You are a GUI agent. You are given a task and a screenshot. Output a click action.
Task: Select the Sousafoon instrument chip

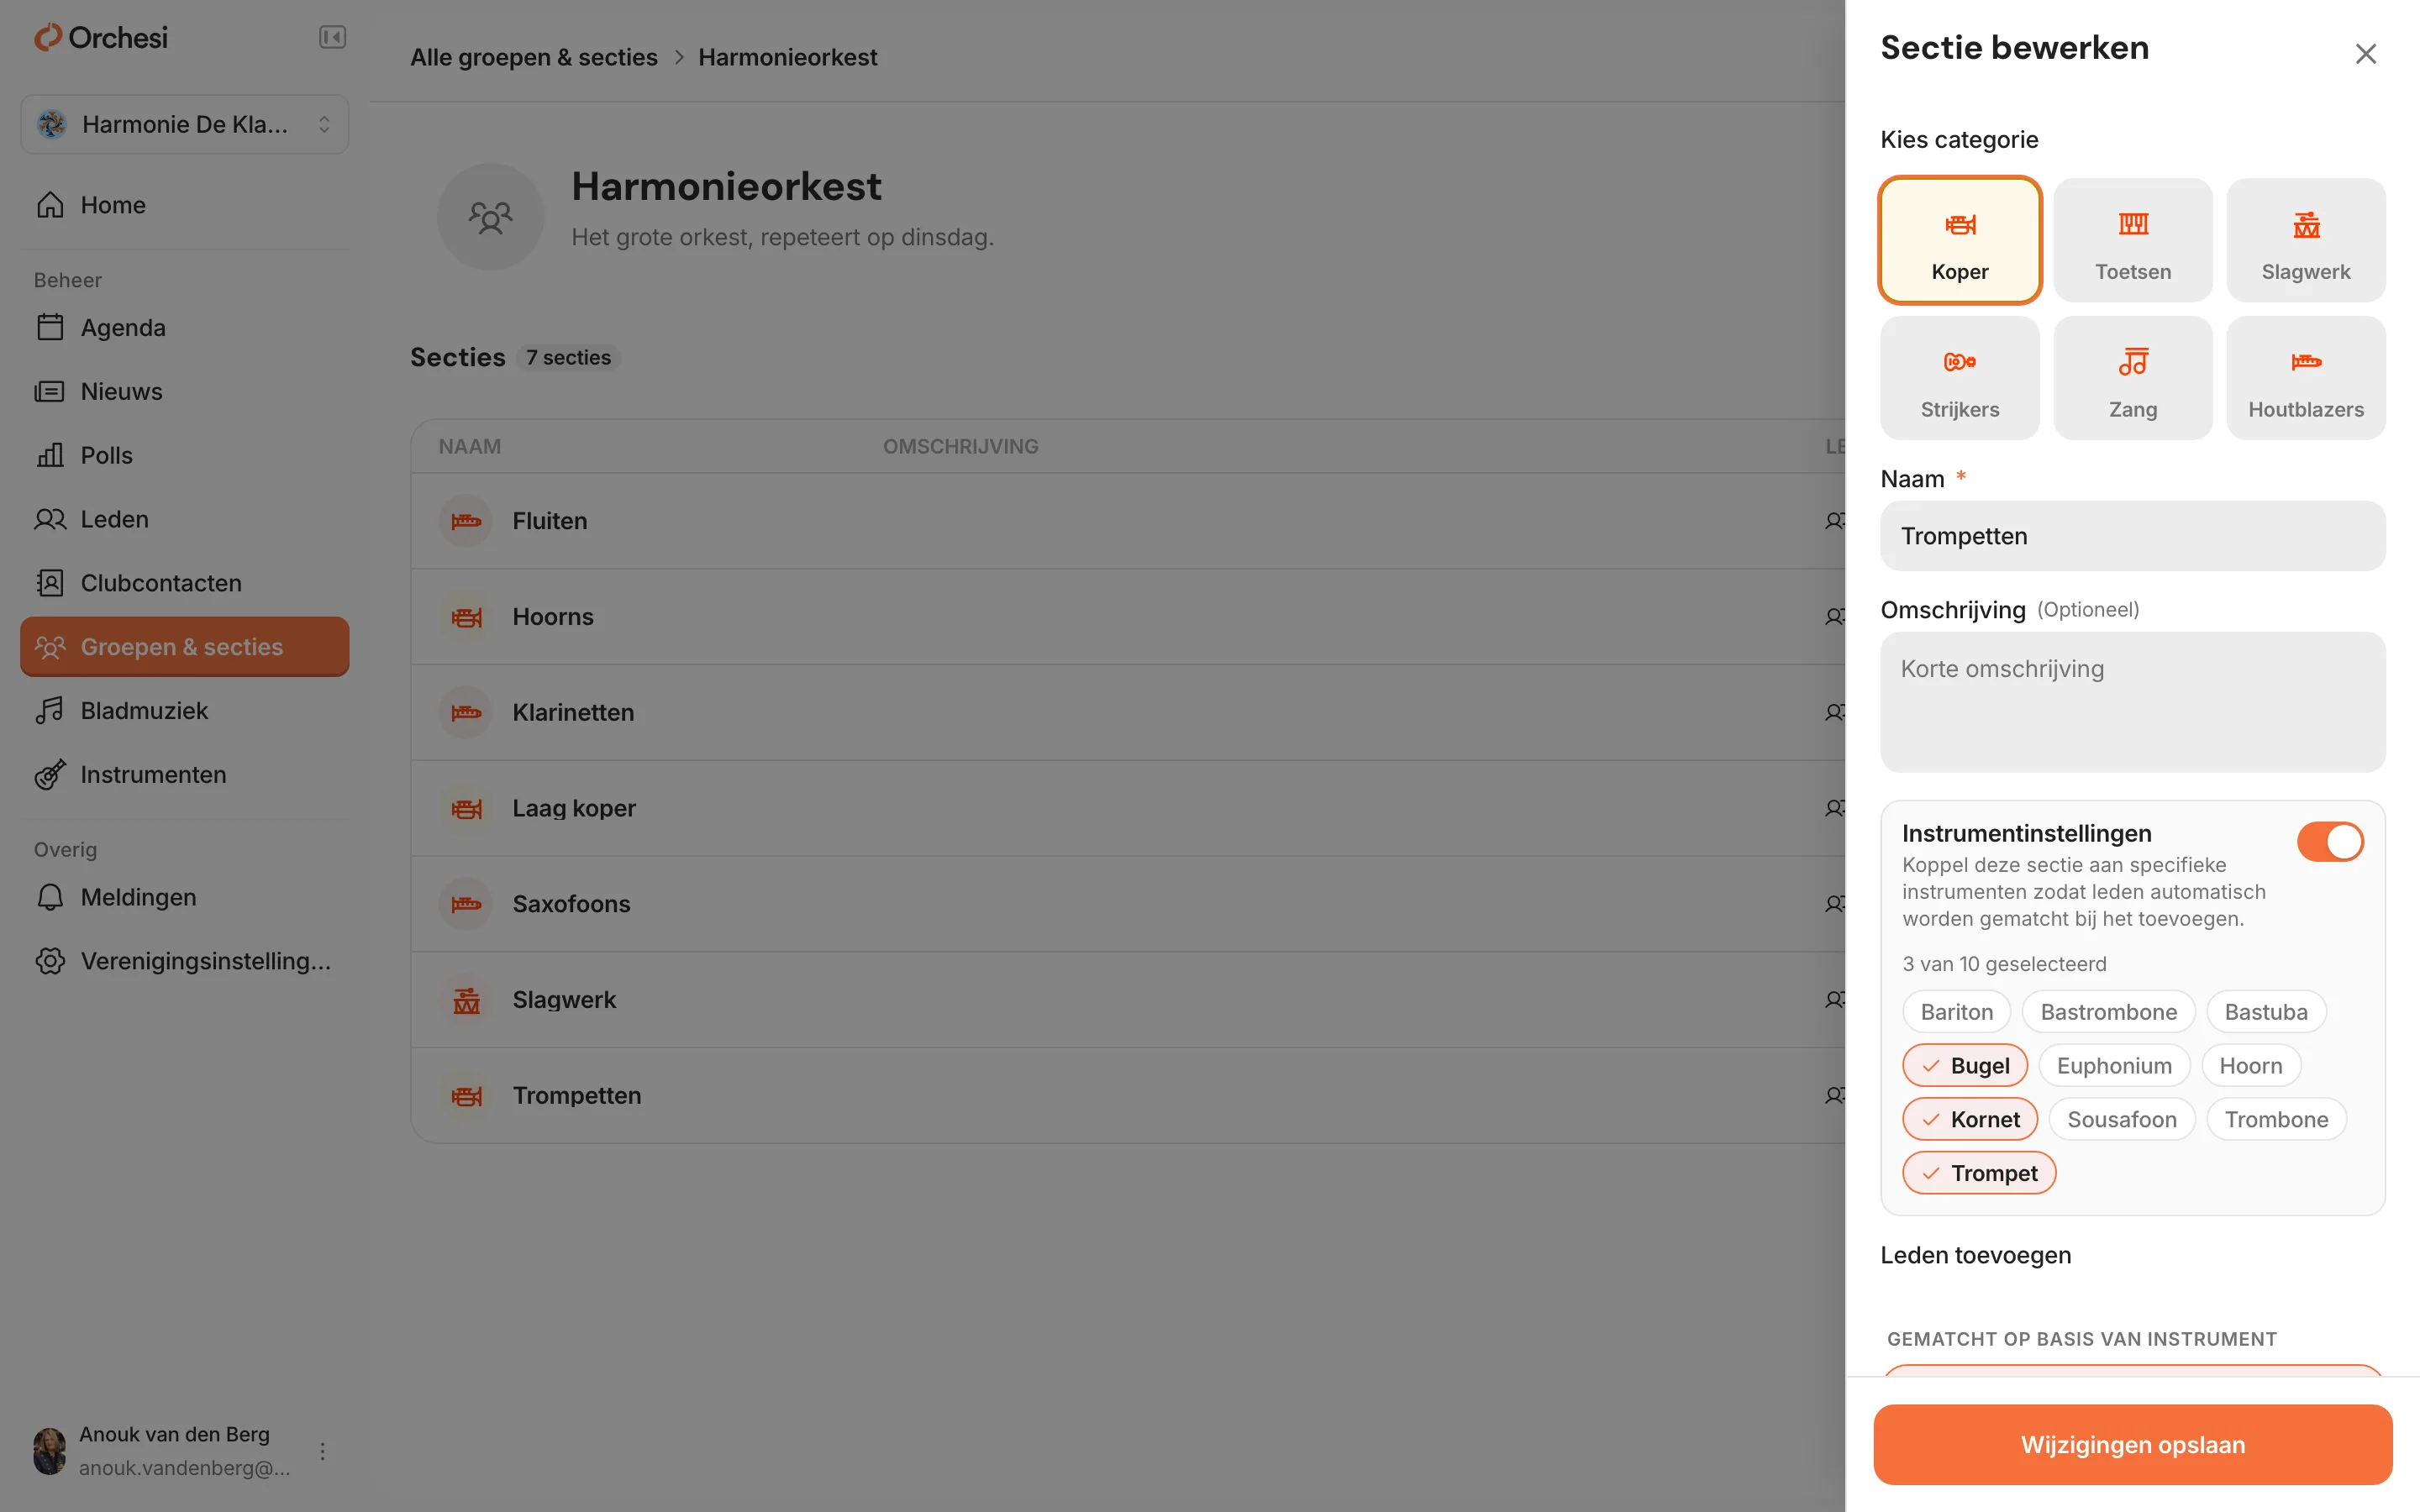click(2121, 1119)
